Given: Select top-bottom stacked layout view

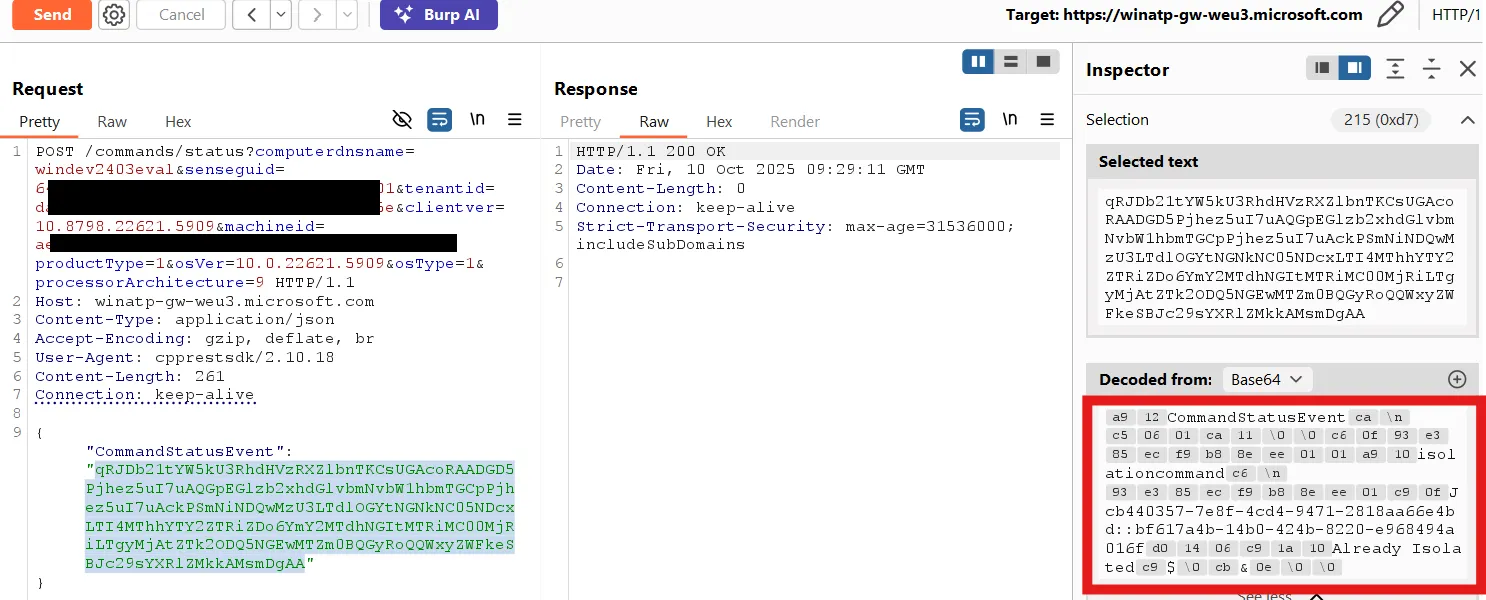Looking at the screenshot, I should tap(1010, 62).
